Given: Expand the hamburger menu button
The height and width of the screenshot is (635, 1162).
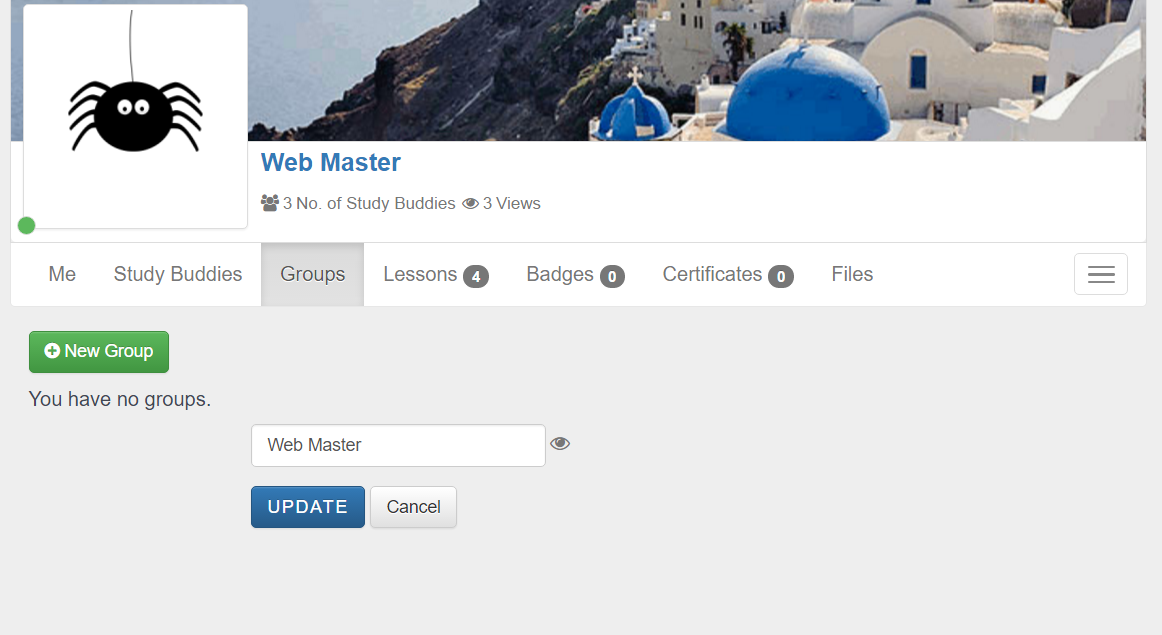Looking at the screenshot, I should pos(1101,274).
